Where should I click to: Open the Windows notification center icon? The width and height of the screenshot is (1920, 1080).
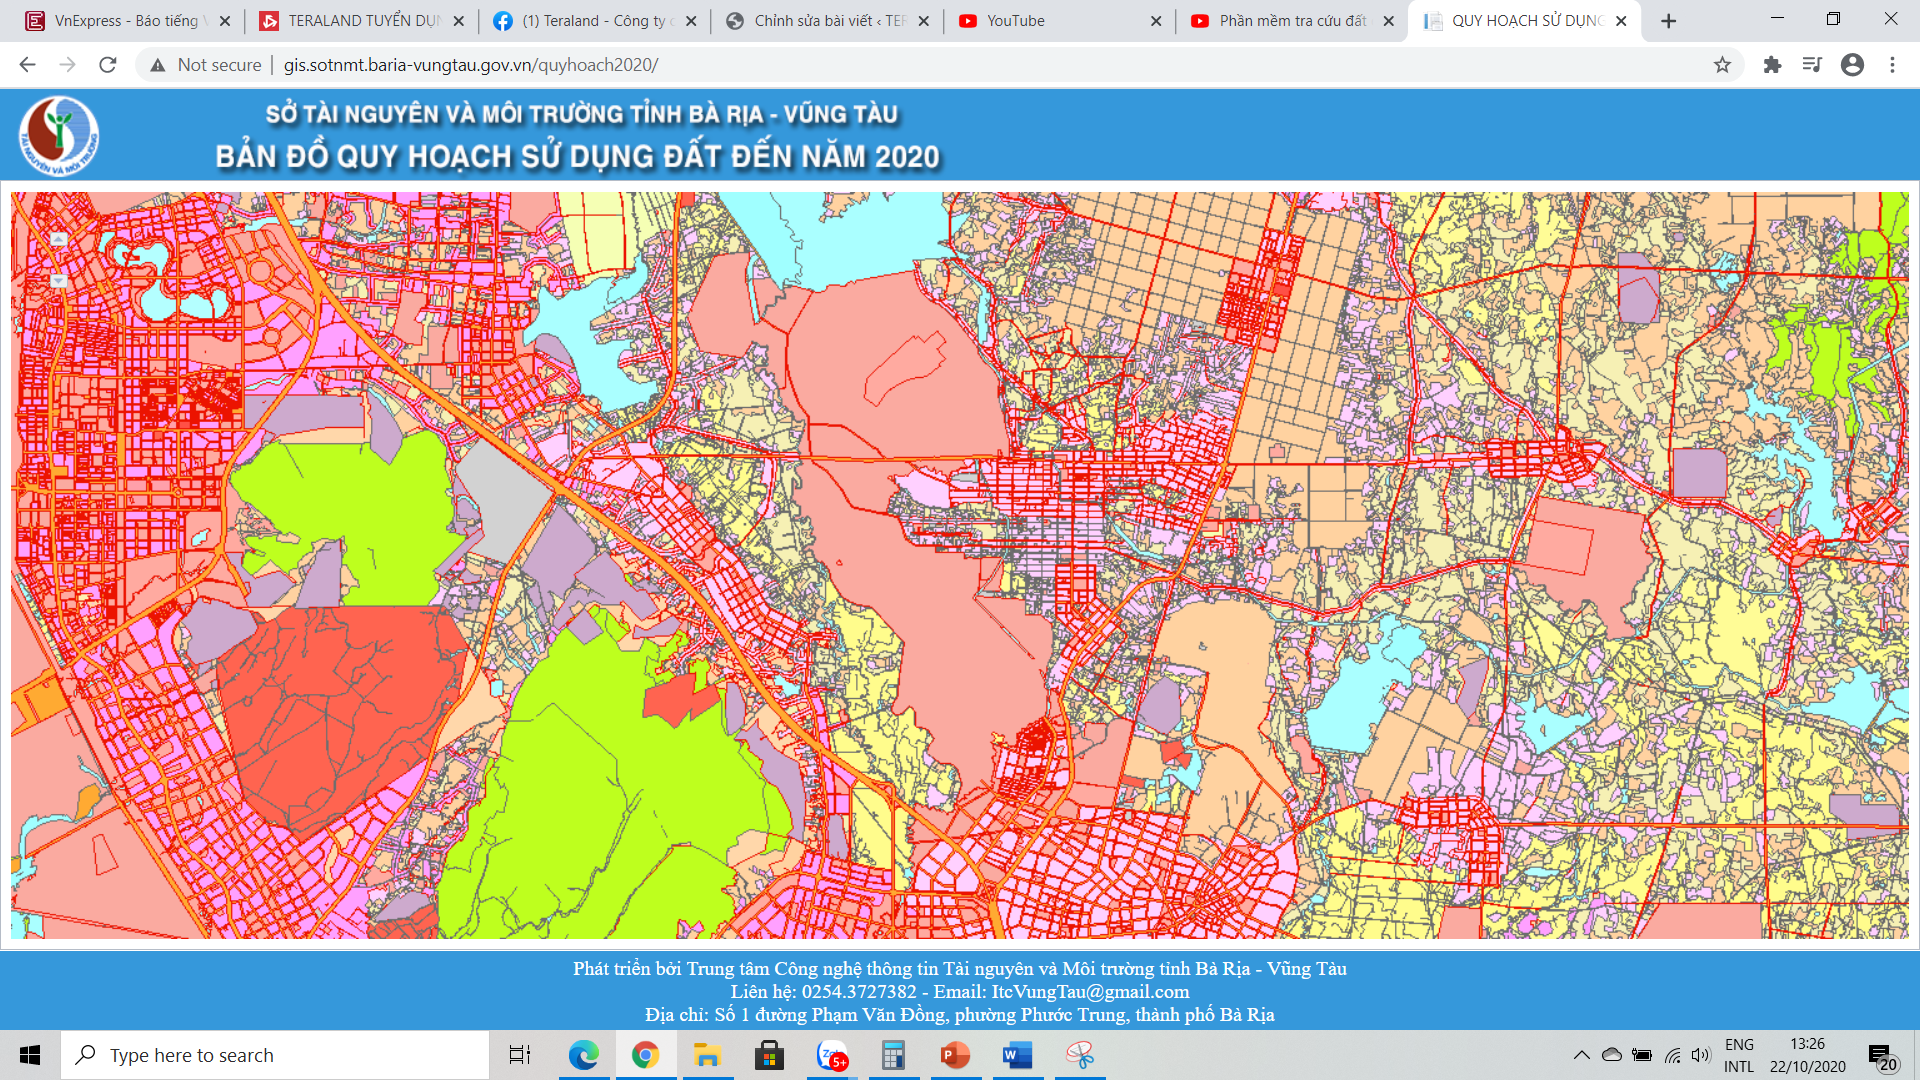pyautogui.click(x=1881, y=1057)
